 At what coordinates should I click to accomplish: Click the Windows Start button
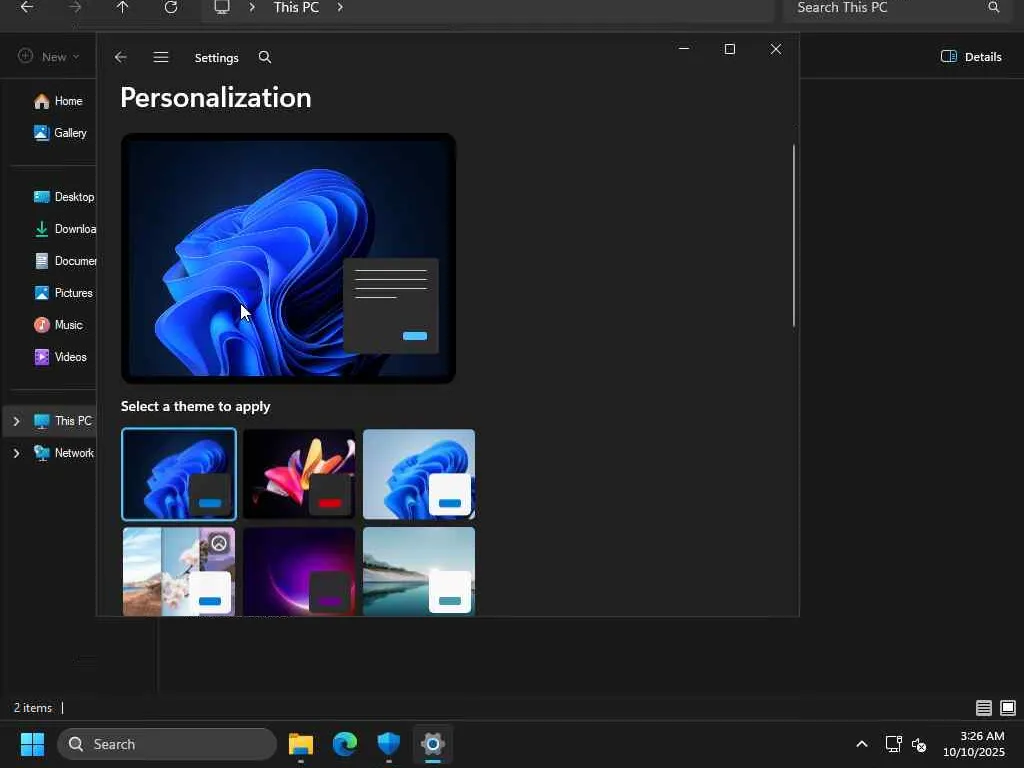tap(32, 744)
